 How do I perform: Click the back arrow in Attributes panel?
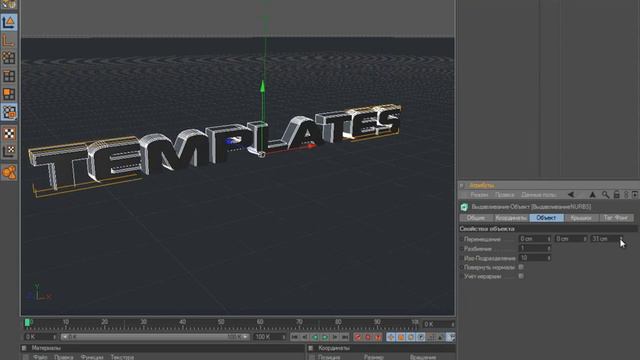[571, 195]
